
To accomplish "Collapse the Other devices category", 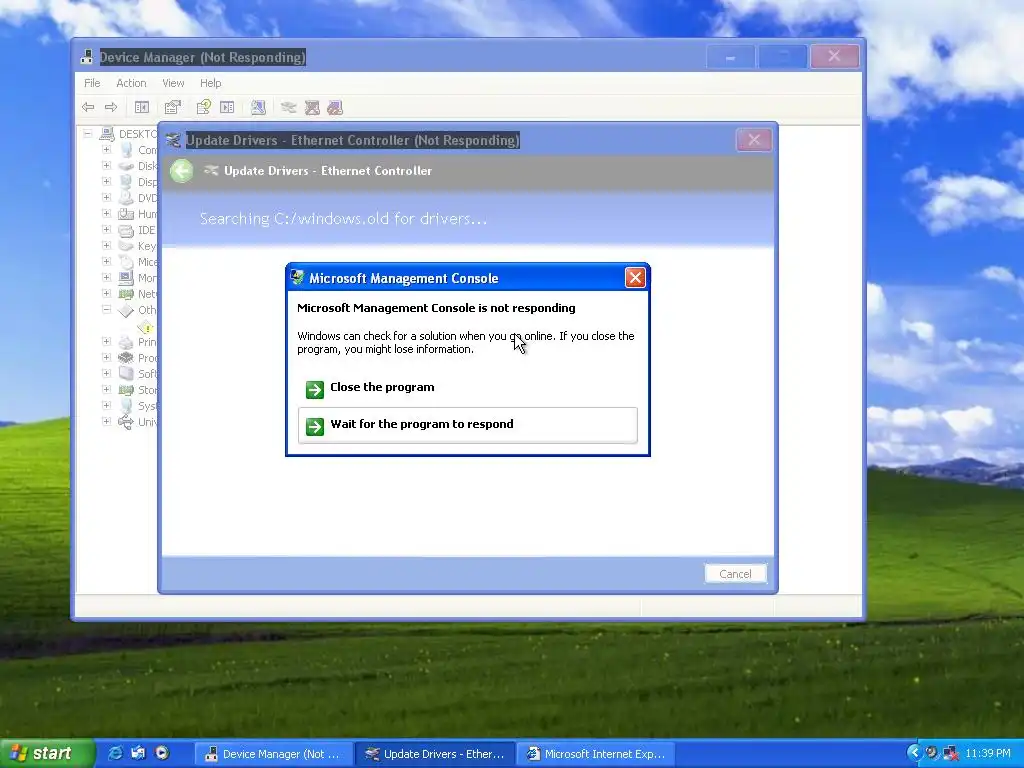I will 106,310.
